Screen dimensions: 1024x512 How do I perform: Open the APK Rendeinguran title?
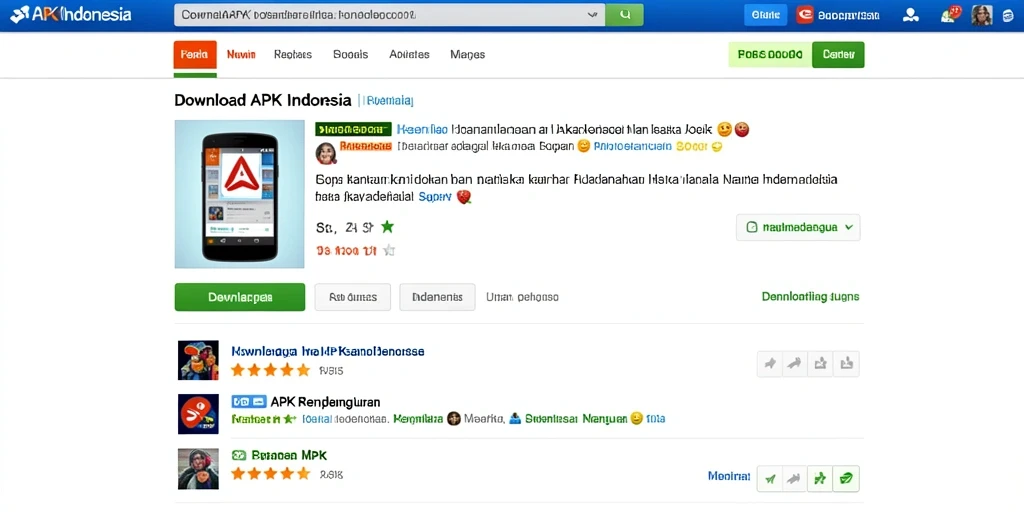(325, 402)
